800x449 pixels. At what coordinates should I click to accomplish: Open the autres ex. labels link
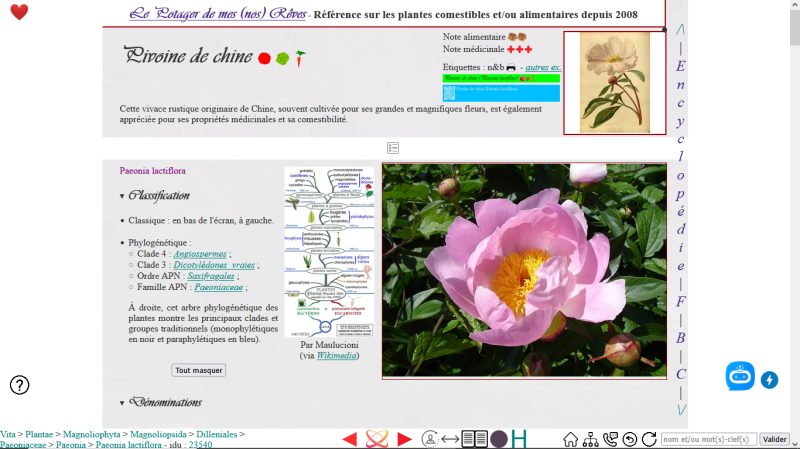[x=543, y=67]
